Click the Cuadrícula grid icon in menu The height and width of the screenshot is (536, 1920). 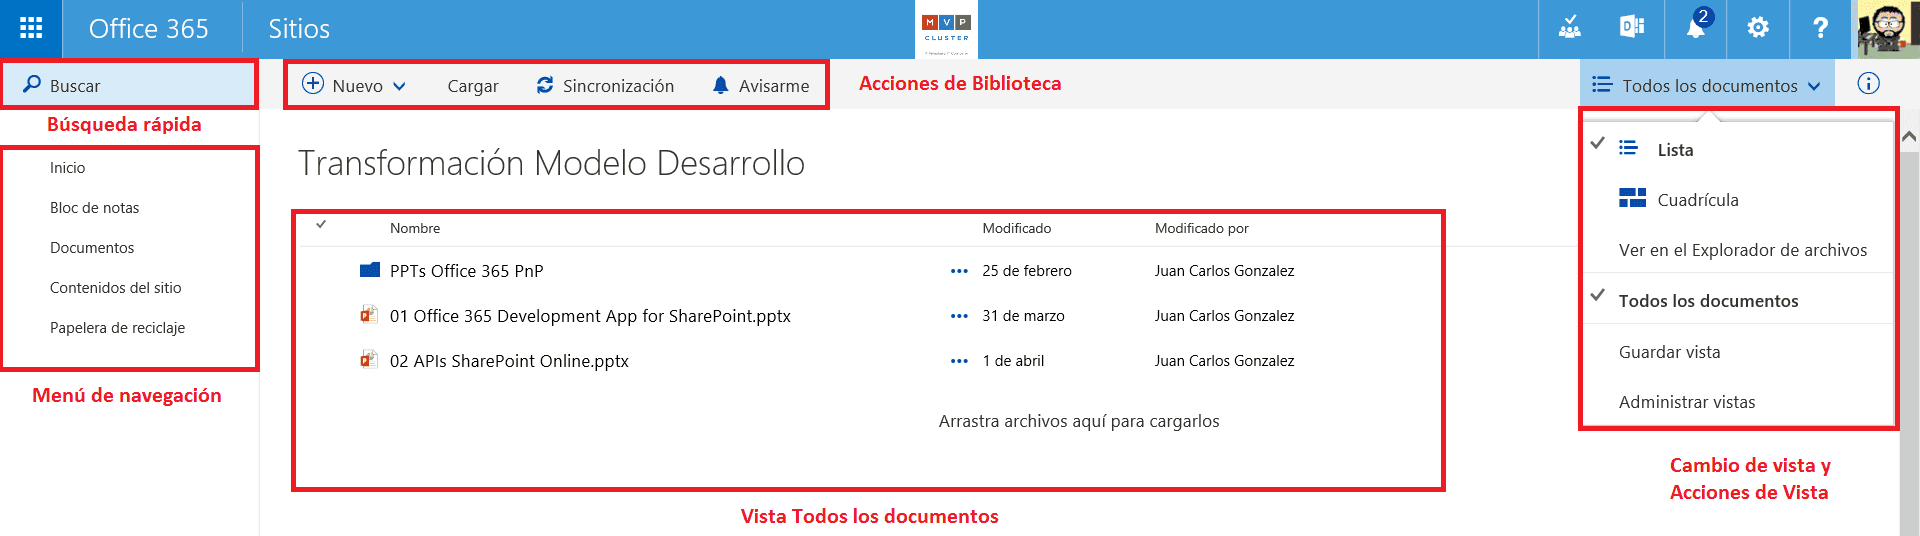(x=1632, y=198)
